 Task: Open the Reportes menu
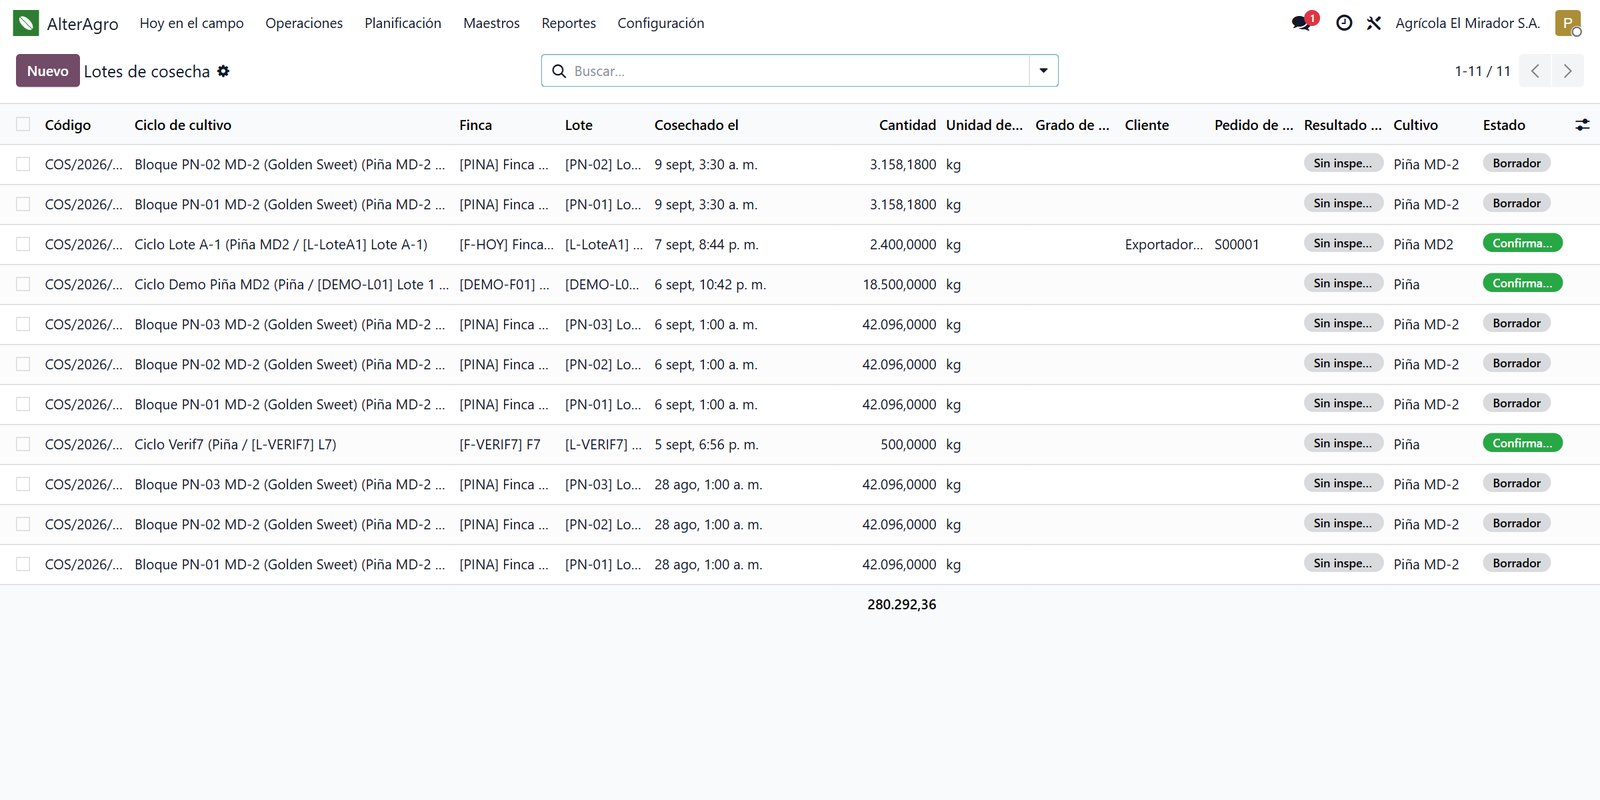568,23
